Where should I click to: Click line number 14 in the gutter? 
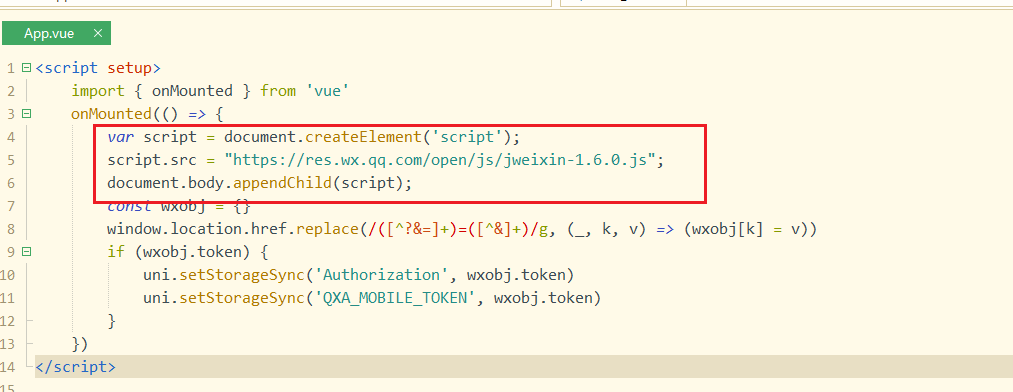click(x=8, y=367)
